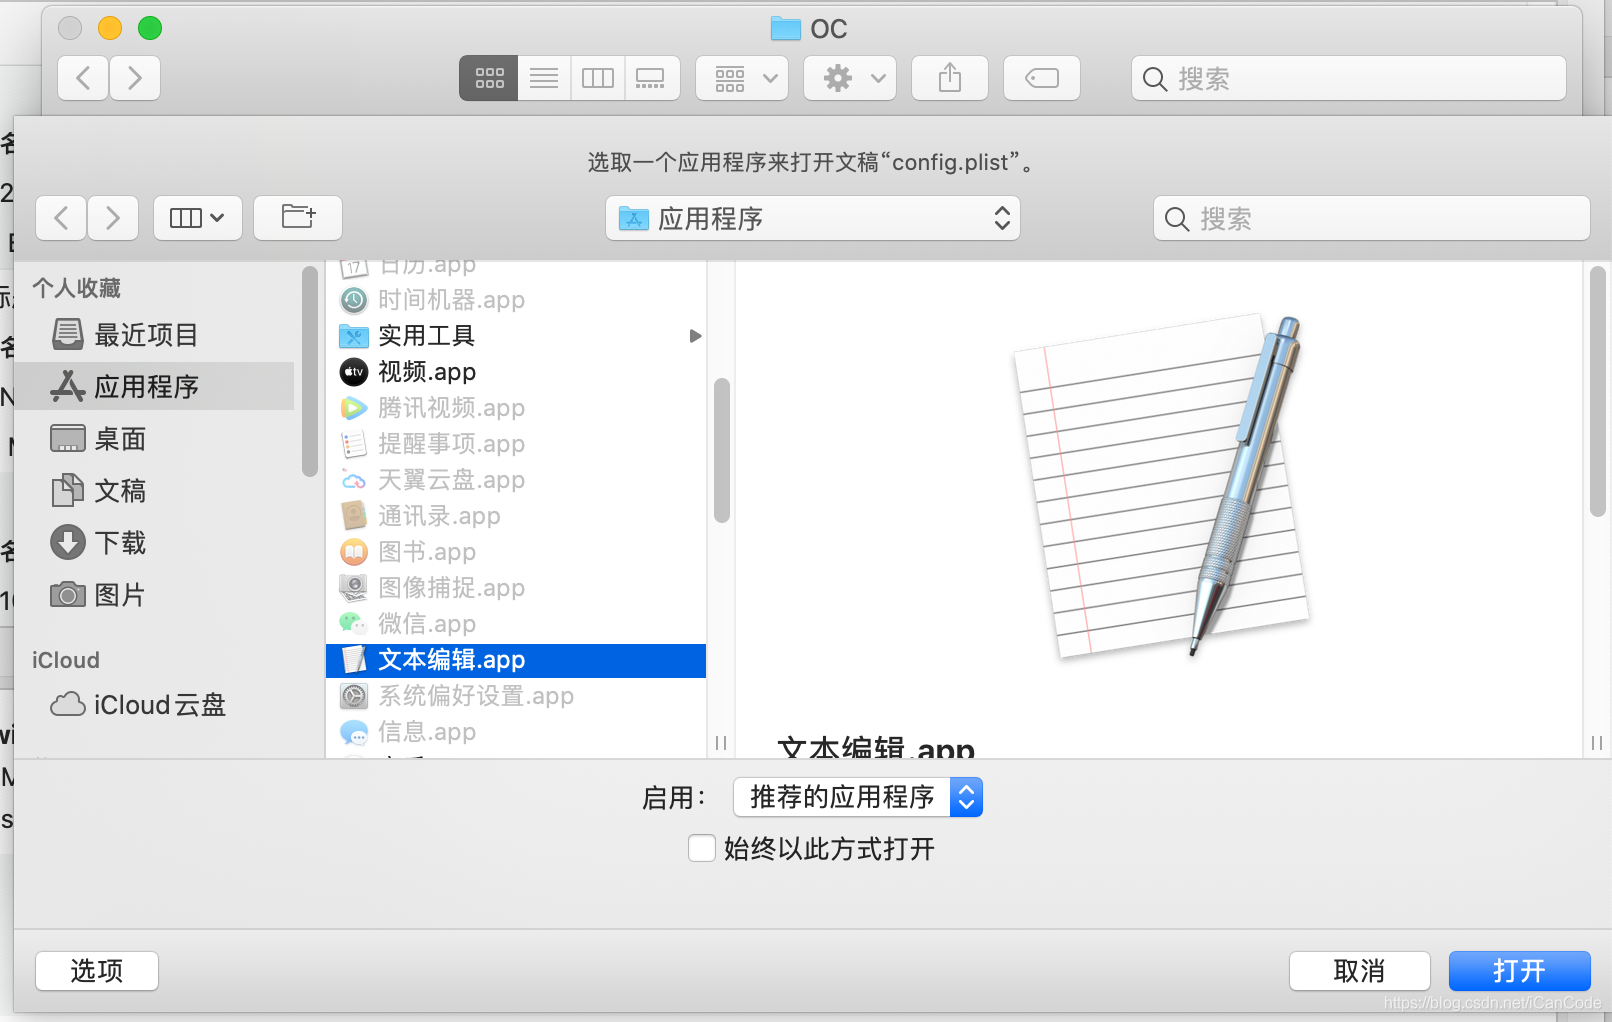Go back in the open dialog
The height and width of the screenshot is (1022, 1612).
click(x=61, y=218)
